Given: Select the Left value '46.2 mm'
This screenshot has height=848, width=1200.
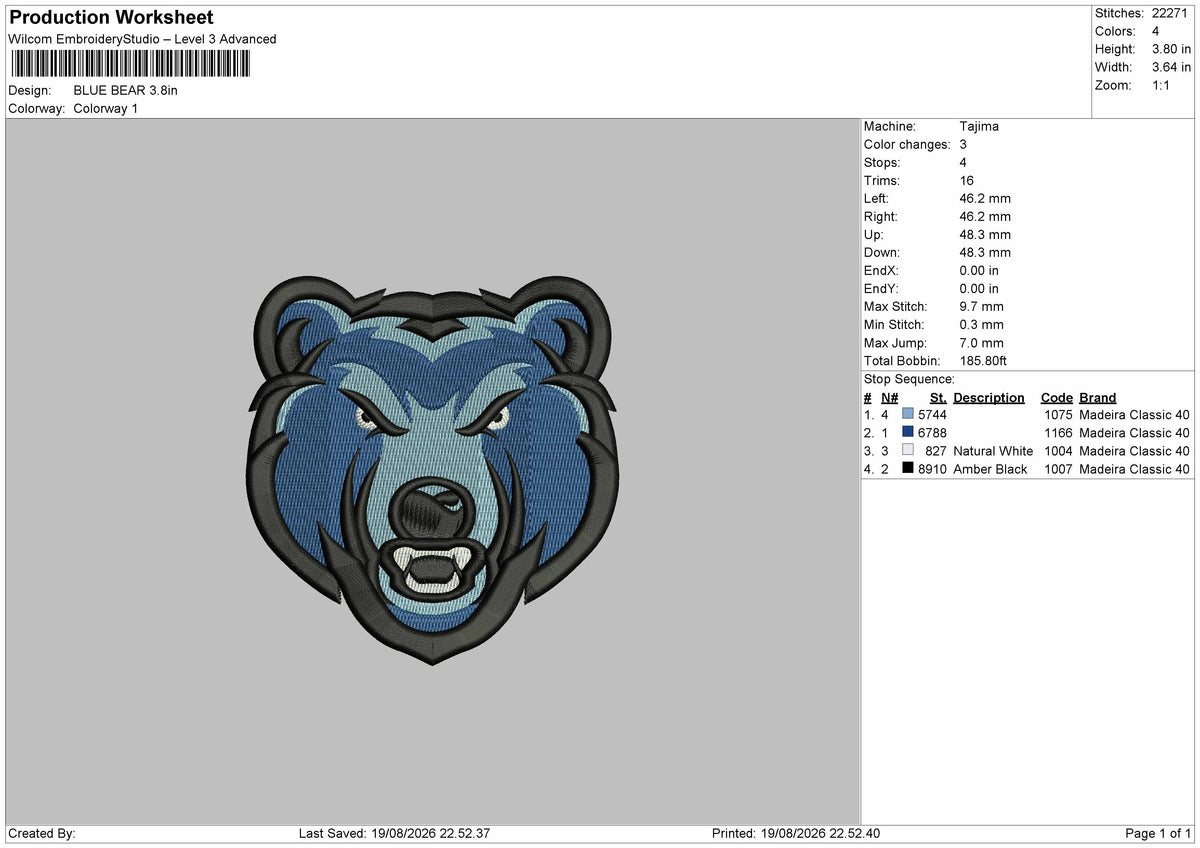Looking at the screenshot, I should coord(985,198).
